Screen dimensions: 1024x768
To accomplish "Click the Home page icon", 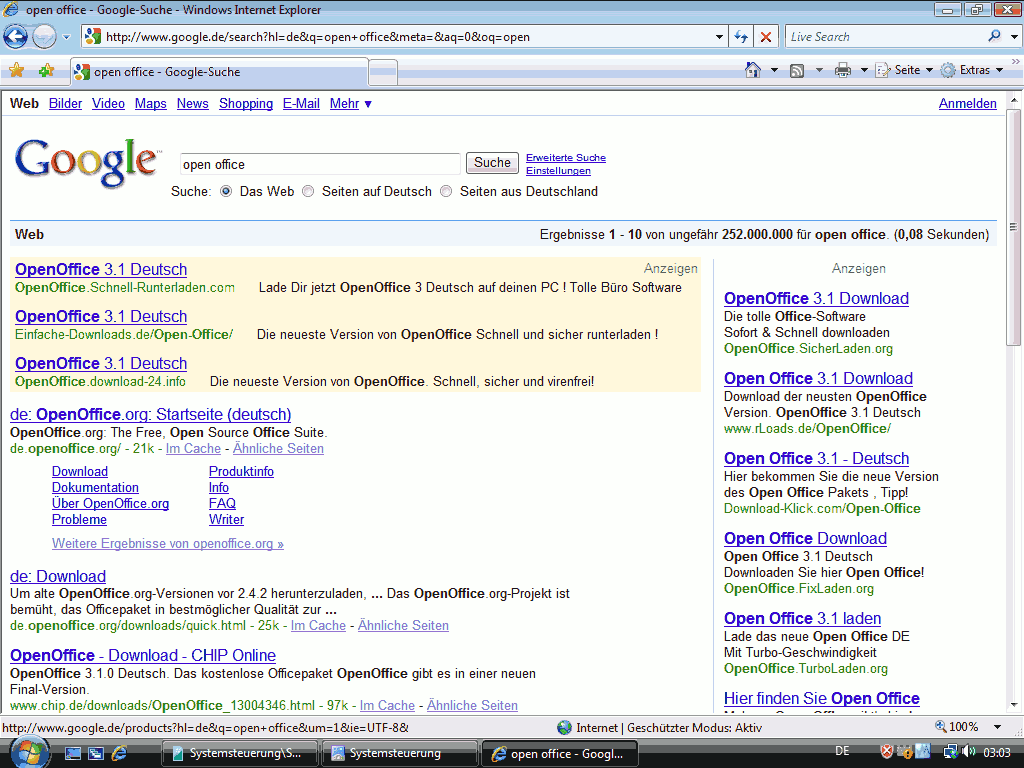I will (x=753, y=70).
